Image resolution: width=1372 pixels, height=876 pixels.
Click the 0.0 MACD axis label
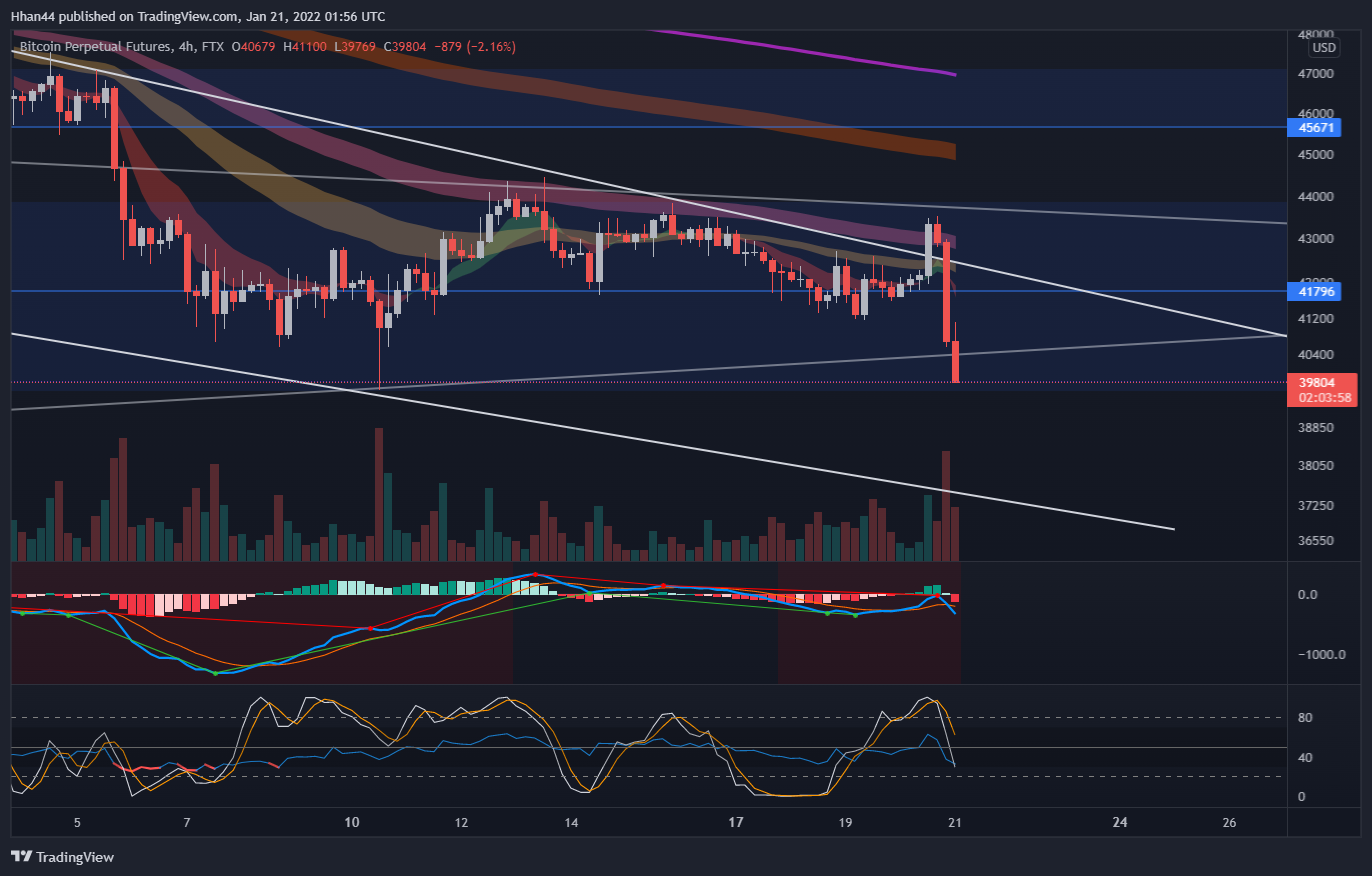[1307, 595]
